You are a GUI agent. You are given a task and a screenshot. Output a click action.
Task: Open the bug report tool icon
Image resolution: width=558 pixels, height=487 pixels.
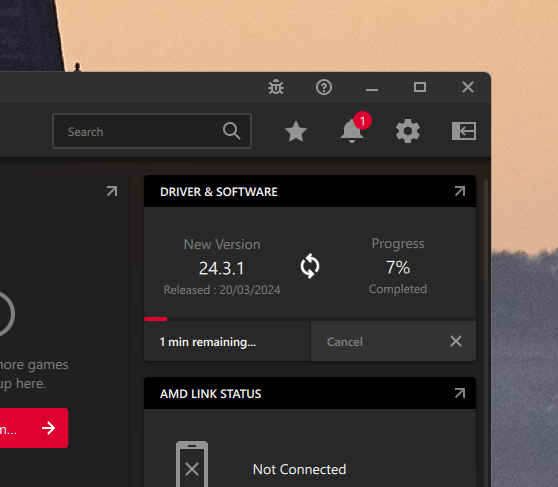tap(276, 87)
